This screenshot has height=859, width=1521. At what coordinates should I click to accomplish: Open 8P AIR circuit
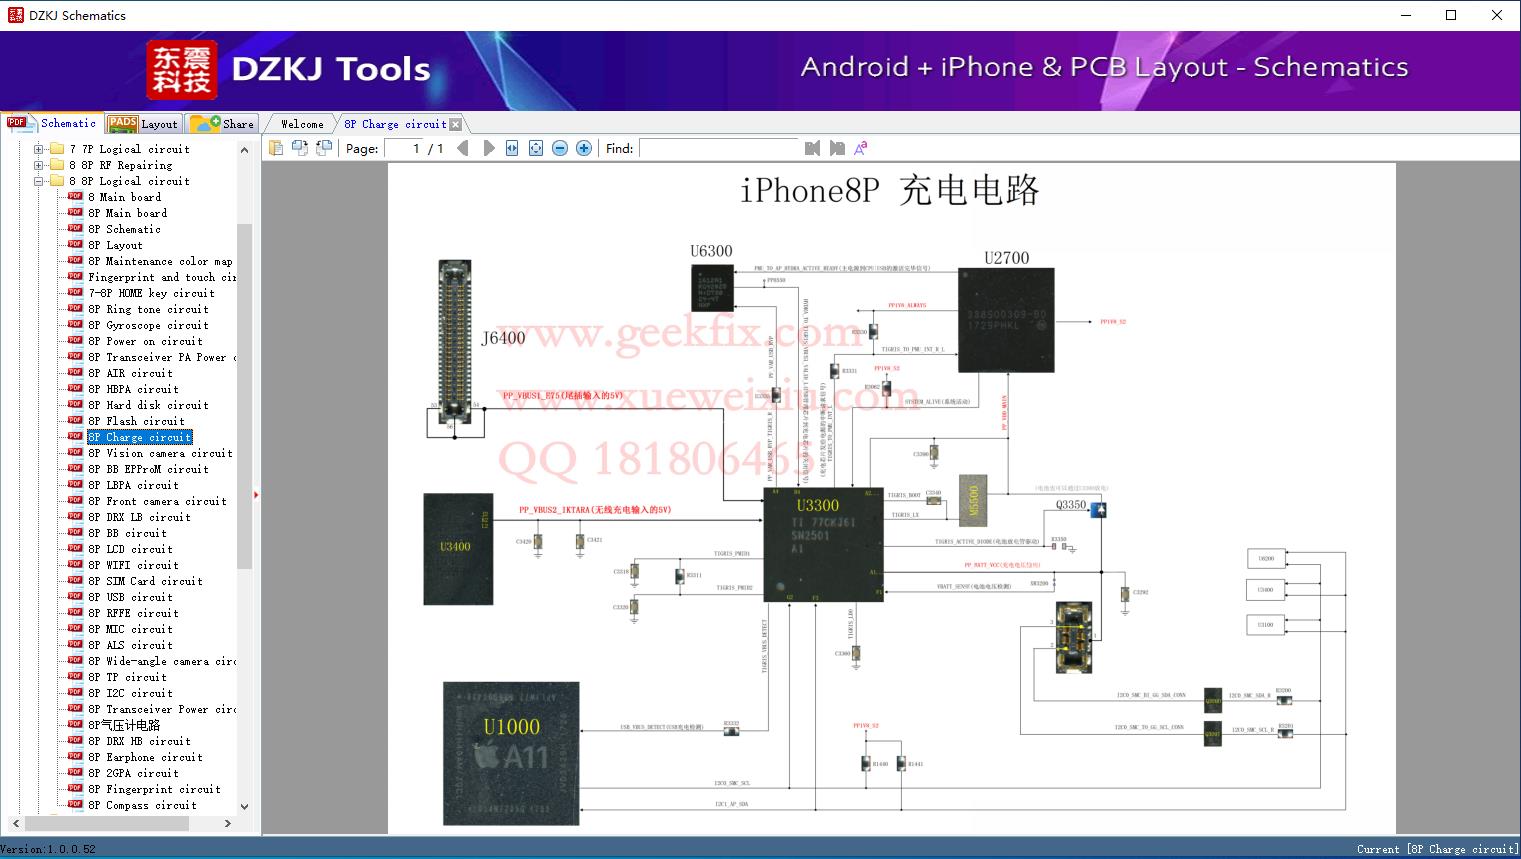pyautogui.click(x=130, y=373)
